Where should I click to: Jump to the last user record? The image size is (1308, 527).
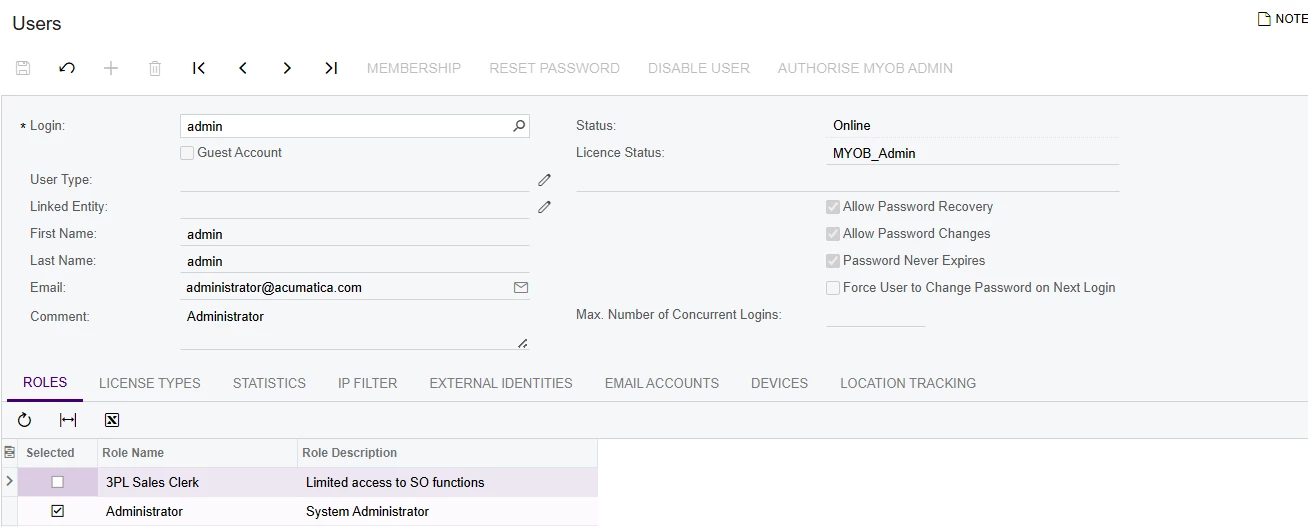coord(331,68)
